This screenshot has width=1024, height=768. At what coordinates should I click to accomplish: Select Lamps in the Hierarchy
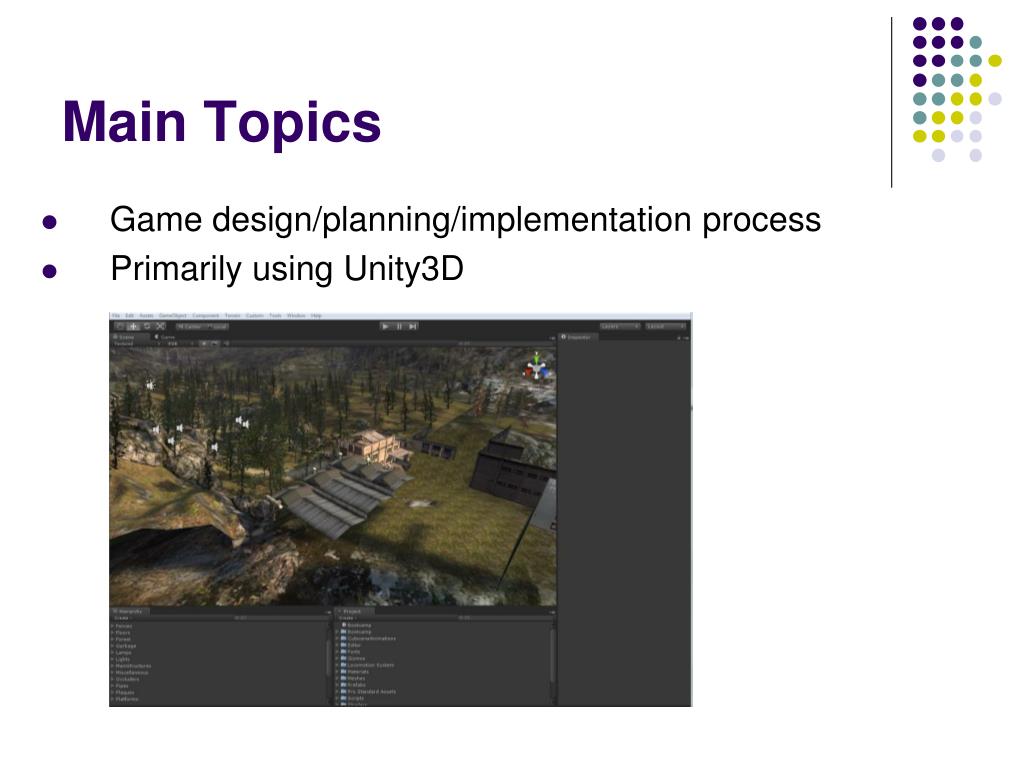pyautogui.click(x=123, y=652)
